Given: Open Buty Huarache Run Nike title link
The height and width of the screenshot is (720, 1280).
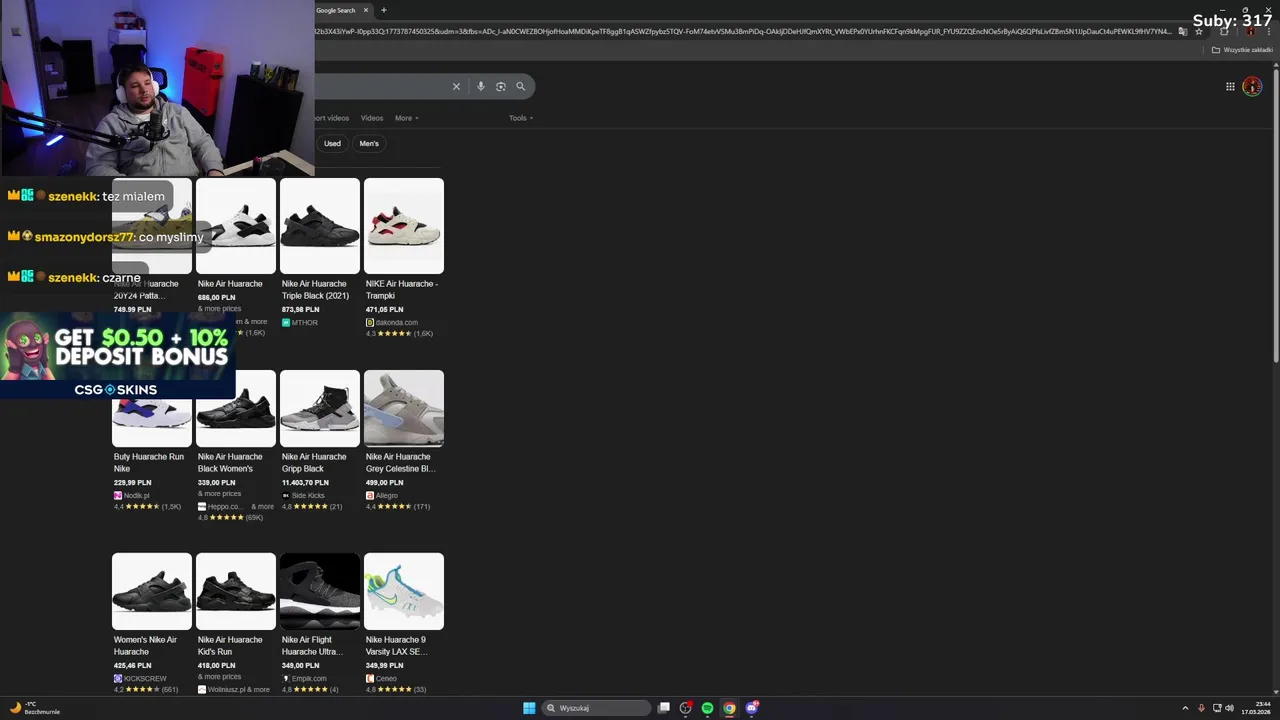Looking at the screenshot, I should point(148,463).
